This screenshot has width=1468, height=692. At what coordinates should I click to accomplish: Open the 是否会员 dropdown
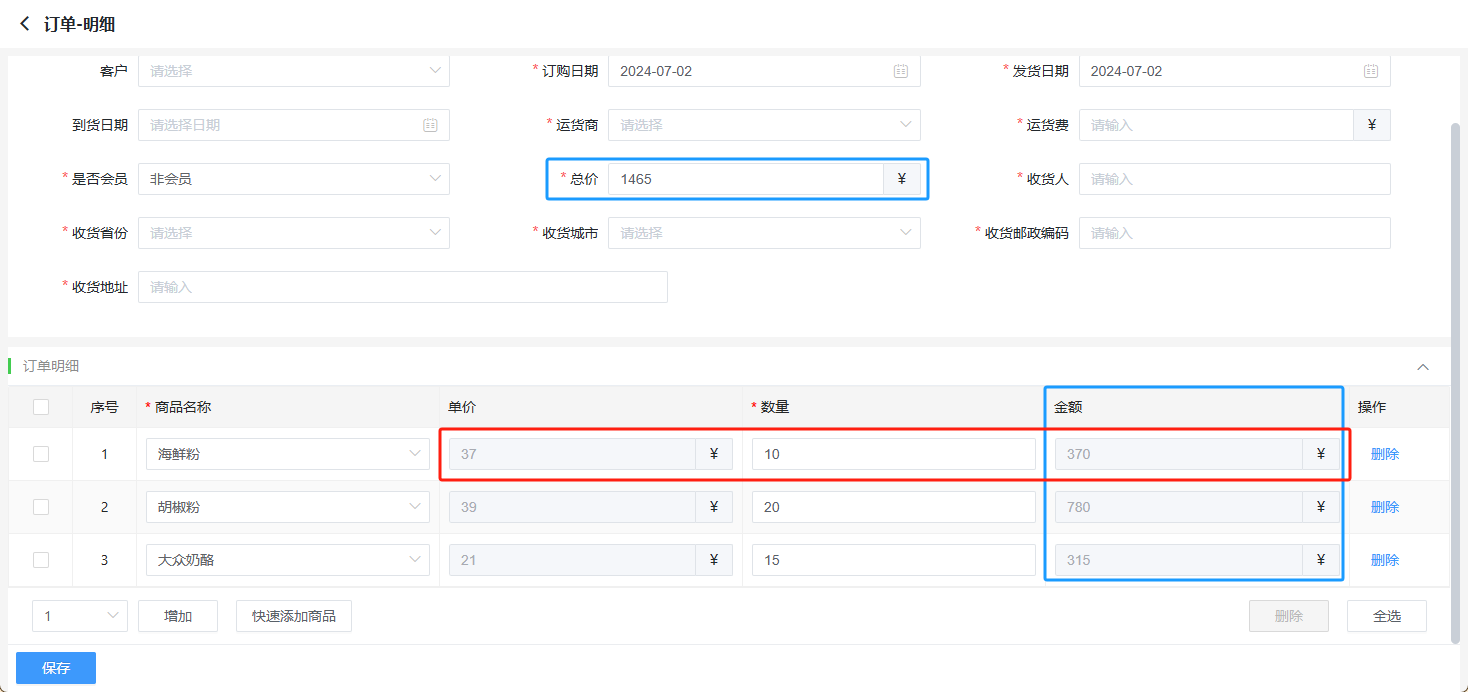[293, 179]
